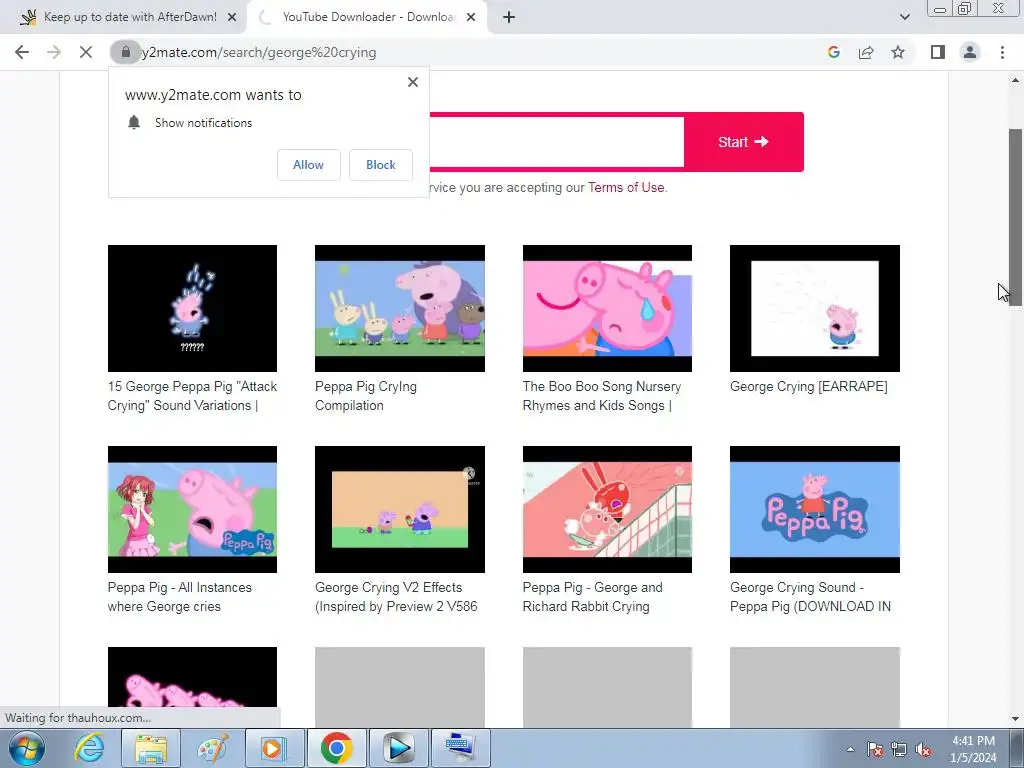The height and width of the screenshot is (768, 1024).
Task: Click the Chrome taskbar icon
Action: pos(336,748)
